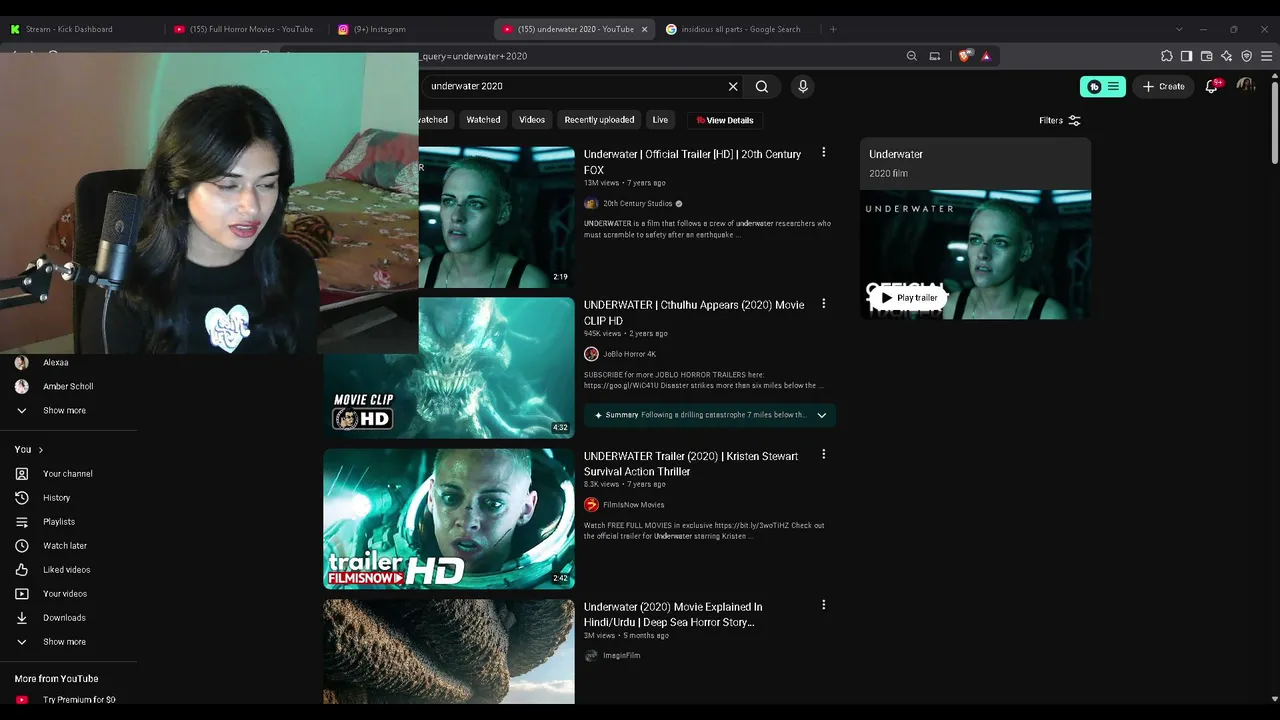Open the Brave Rewards triangle icon
The image size is (1280, 720).
pyautogui.click(x=986, y=56)
